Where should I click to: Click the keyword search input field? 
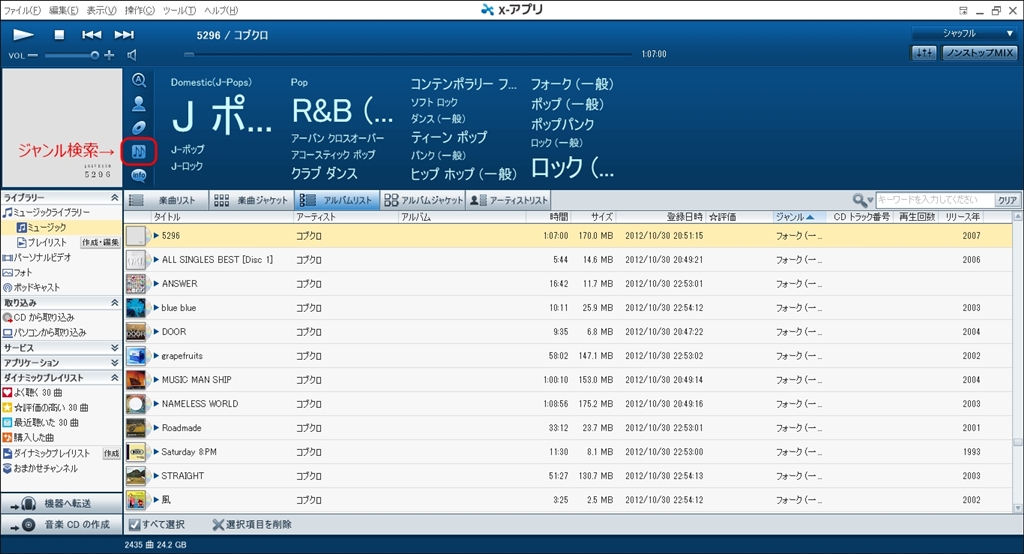935,200
